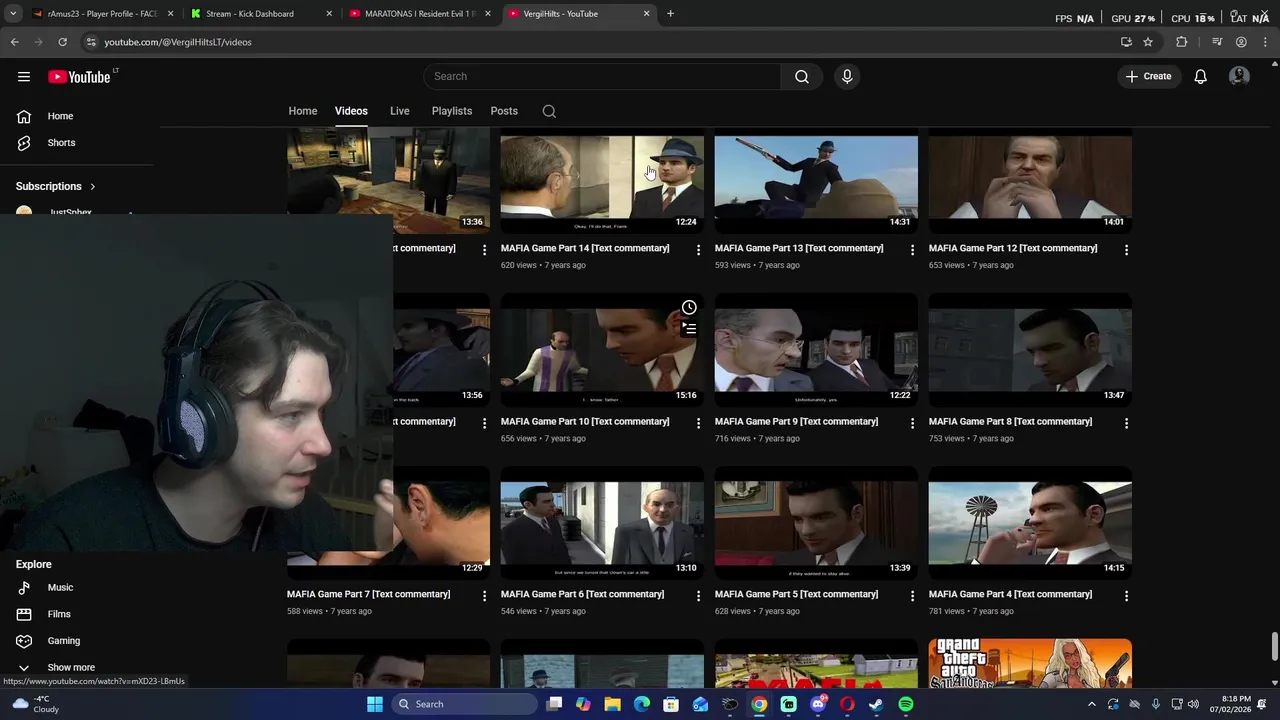
Task: Open MAFIA Game Part 14 title link
Action: tap(585, 248)
